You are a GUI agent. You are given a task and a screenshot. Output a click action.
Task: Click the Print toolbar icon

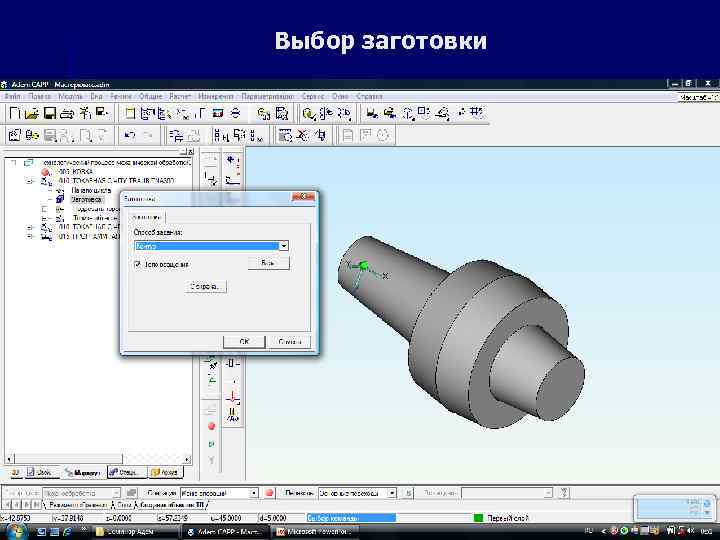(x=67, y=113)
